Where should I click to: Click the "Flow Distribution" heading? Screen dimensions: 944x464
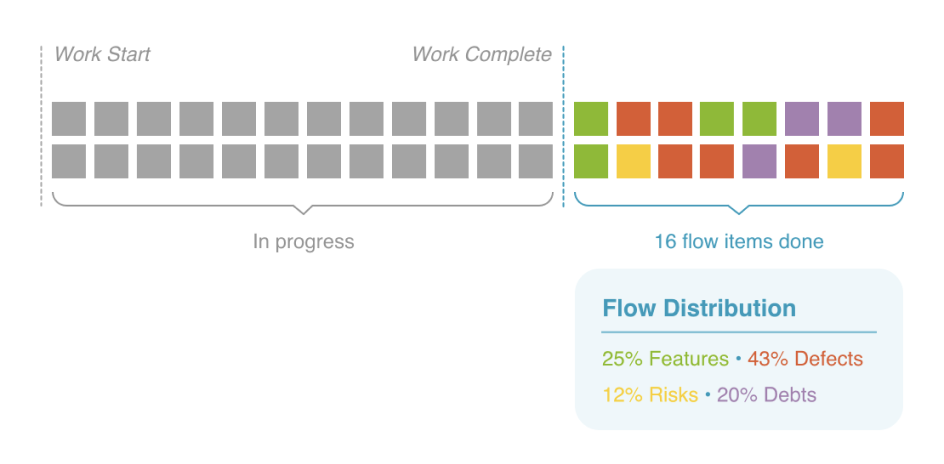point(699,308)
